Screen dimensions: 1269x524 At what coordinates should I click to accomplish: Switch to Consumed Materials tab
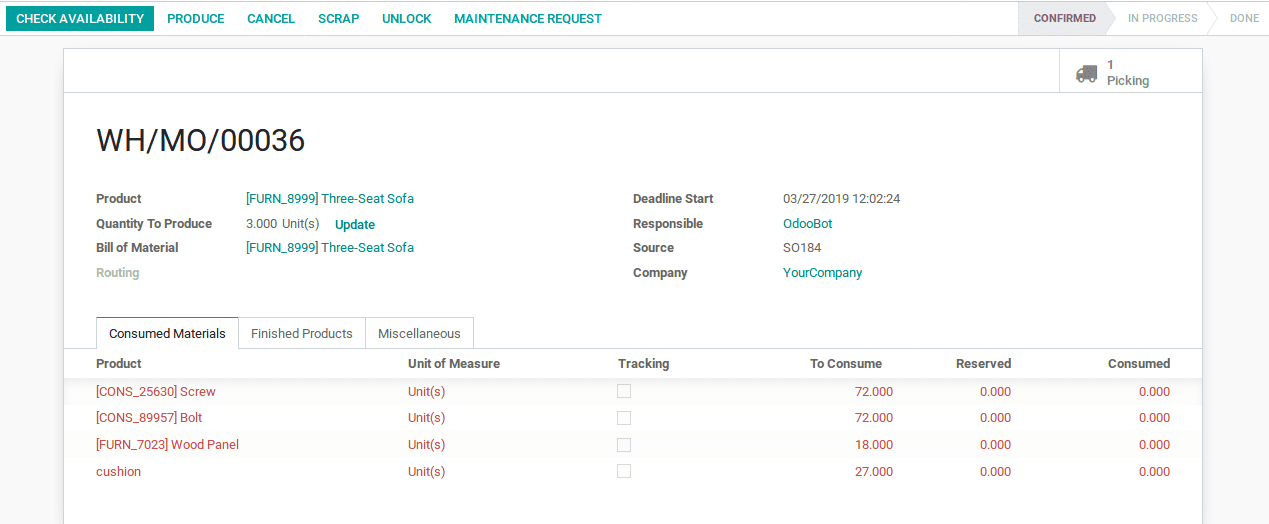167,334
